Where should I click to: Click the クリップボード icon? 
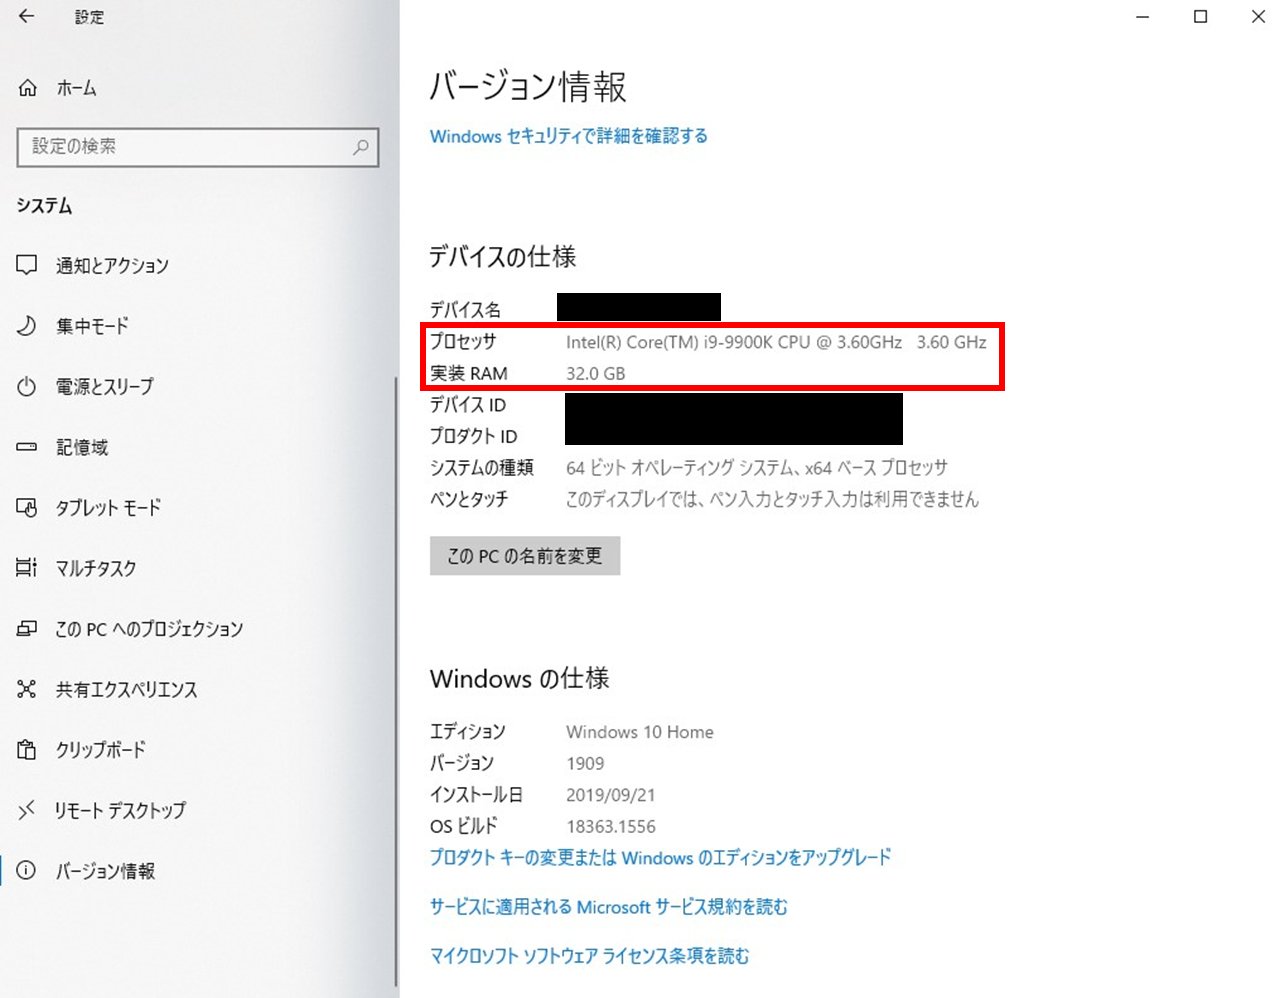click(x=27, y=750)
